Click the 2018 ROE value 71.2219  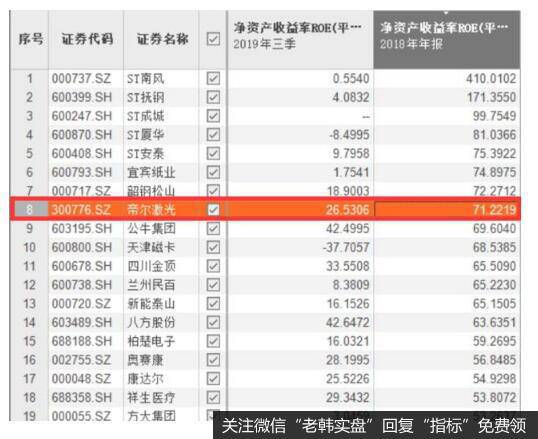(x=494, y=210)
